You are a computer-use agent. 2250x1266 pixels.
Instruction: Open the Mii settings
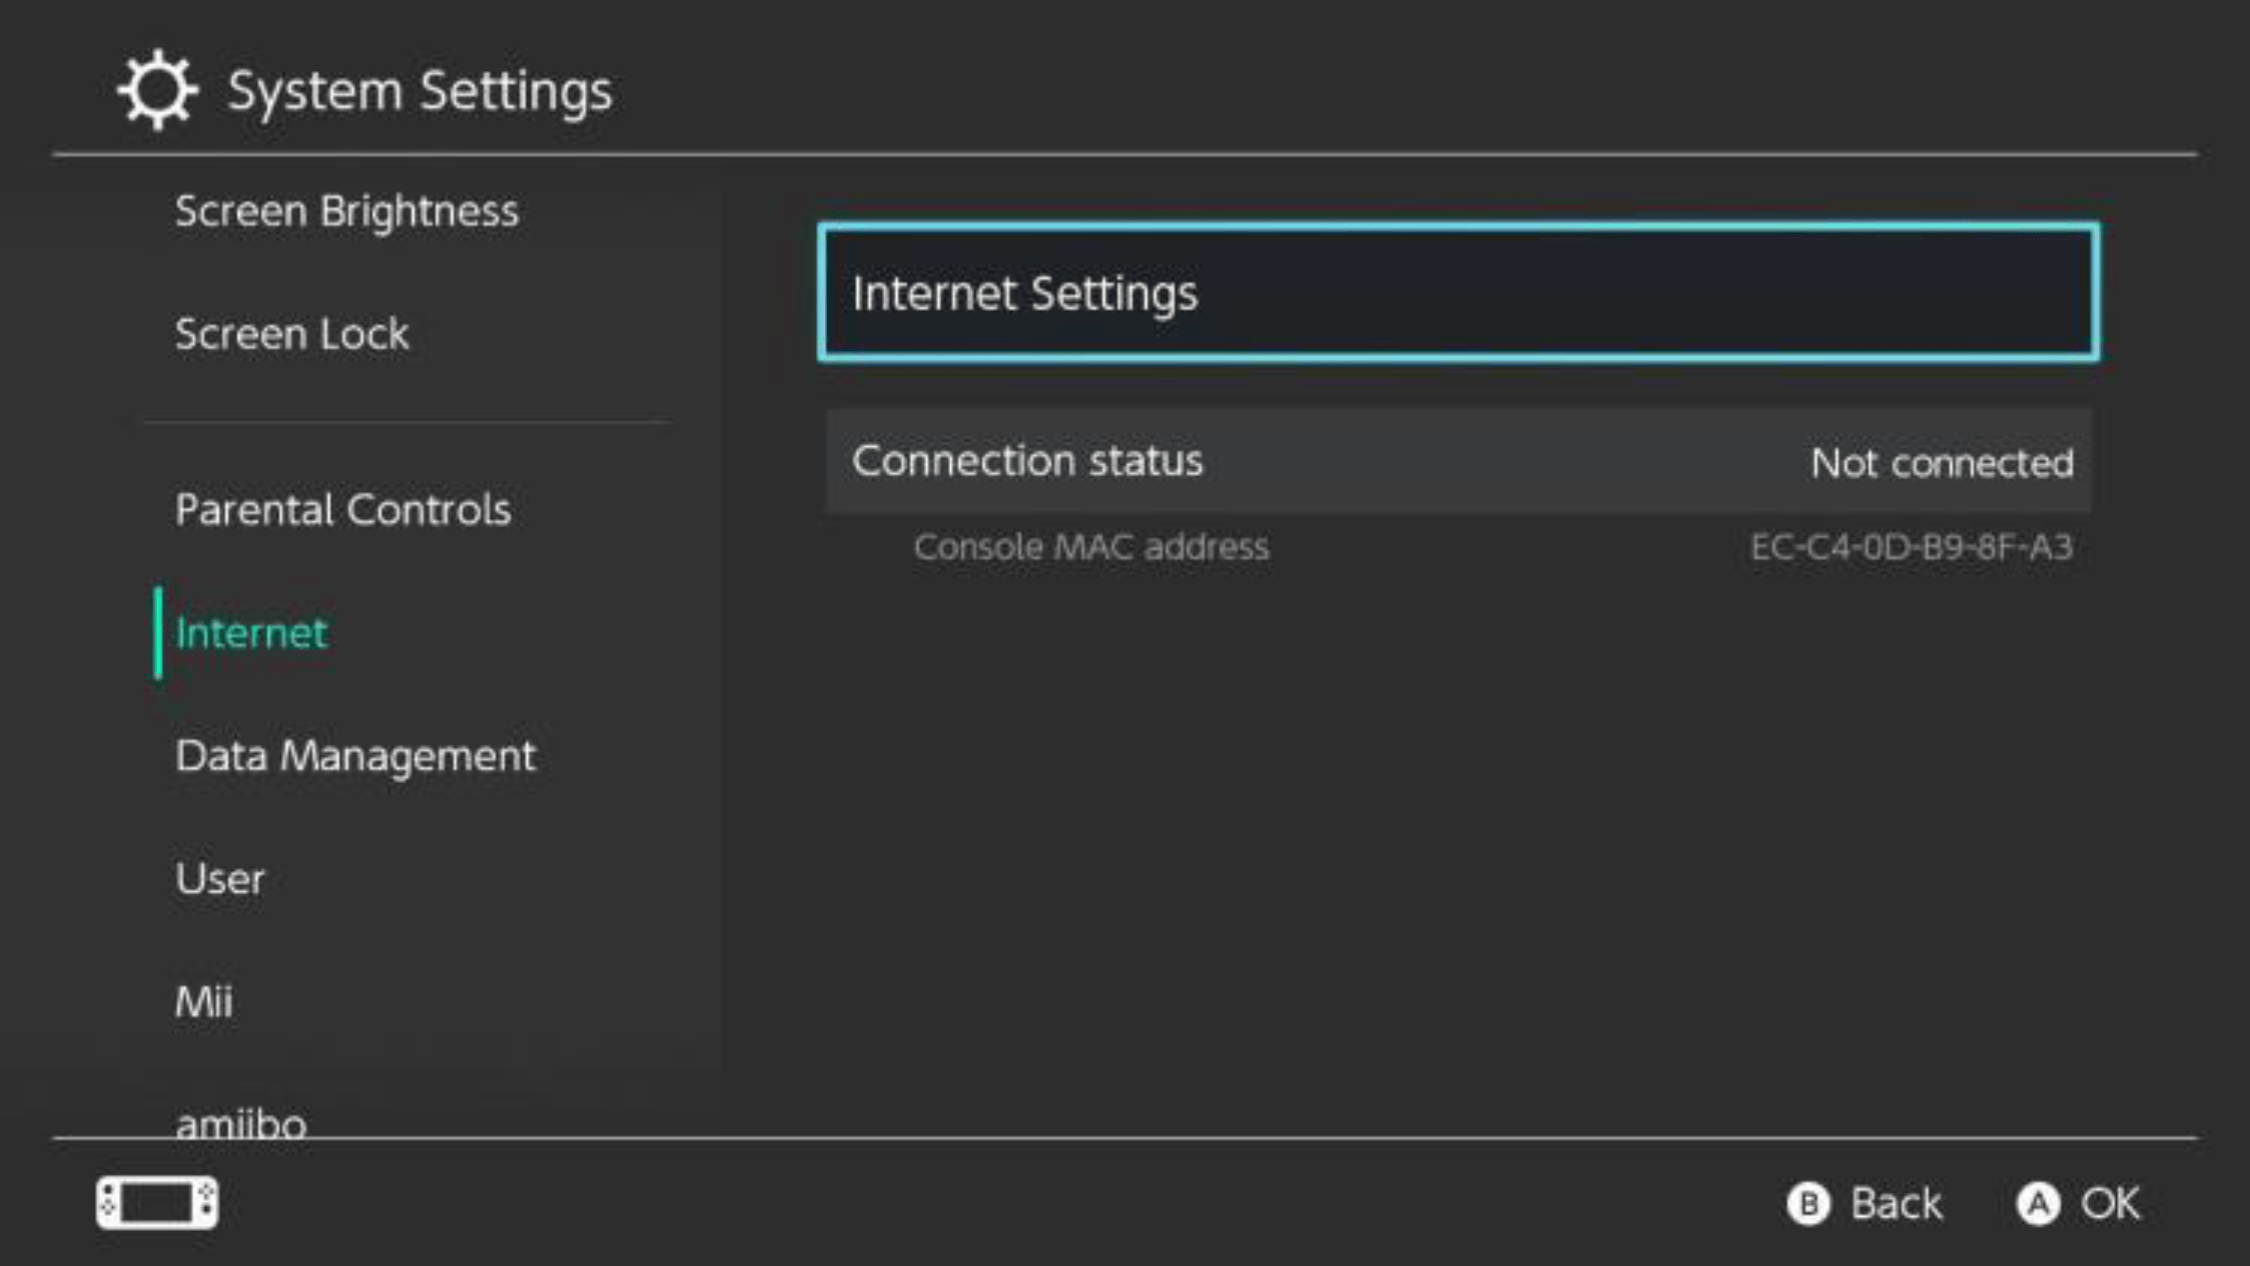[204, 1002]
